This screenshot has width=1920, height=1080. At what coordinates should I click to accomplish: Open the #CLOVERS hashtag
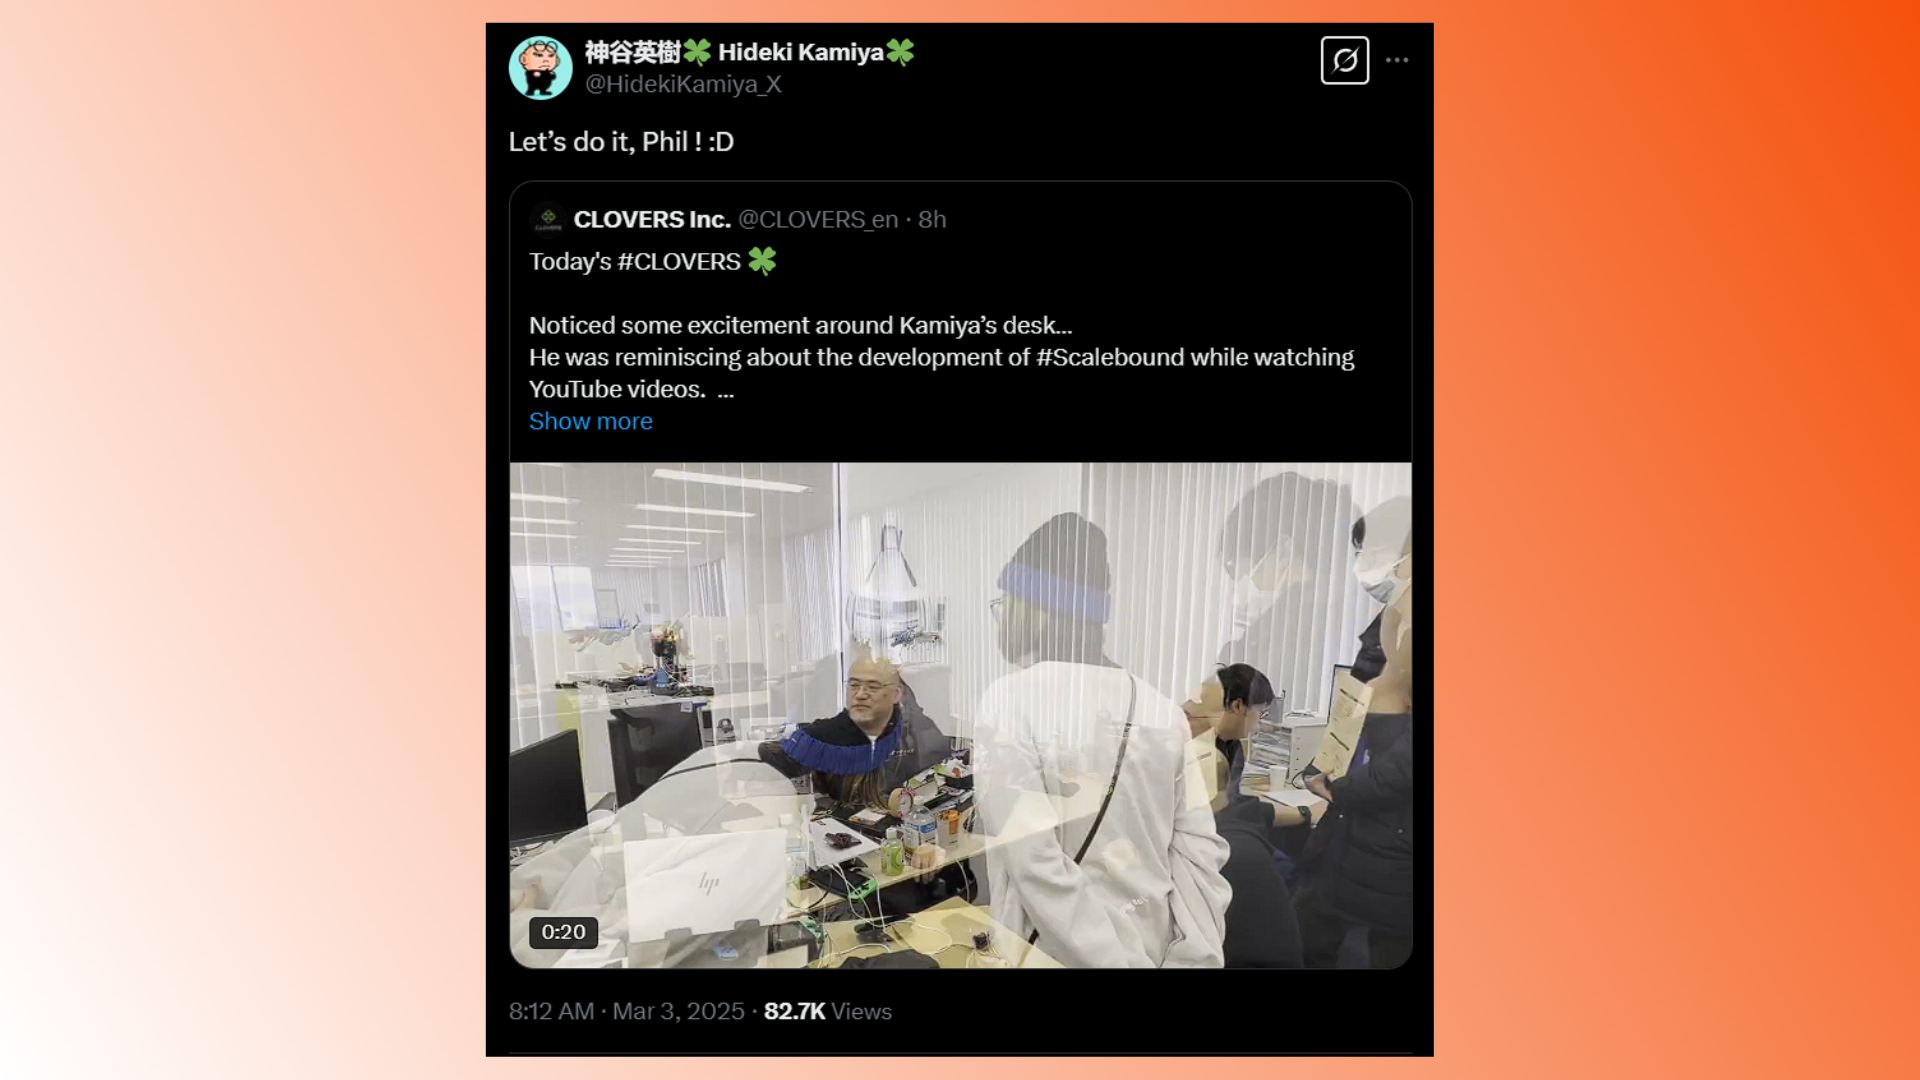click(679, 262)
